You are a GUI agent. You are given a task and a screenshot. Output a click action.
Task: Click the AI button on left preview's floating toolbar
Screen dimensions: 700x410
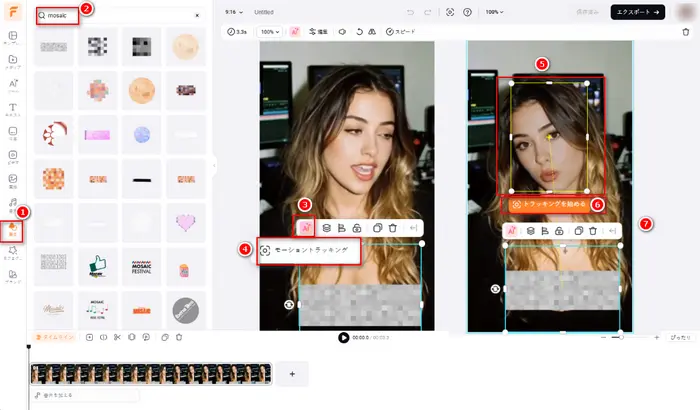coord(306,228)
